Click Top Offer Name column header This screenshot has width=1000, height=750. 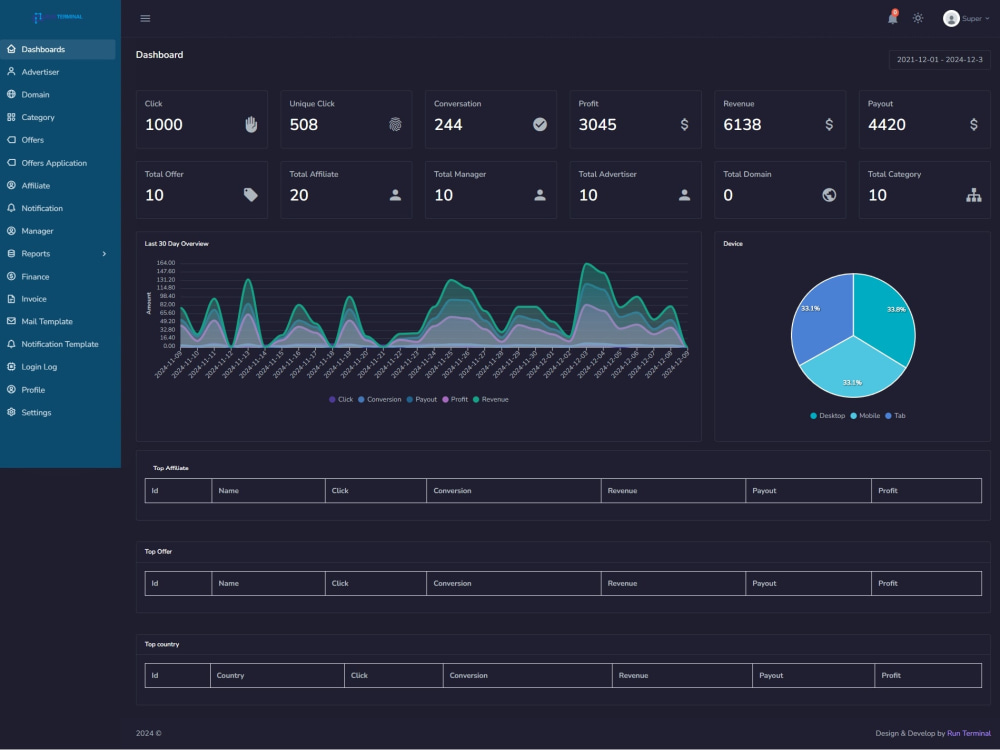tap(268, 584)
